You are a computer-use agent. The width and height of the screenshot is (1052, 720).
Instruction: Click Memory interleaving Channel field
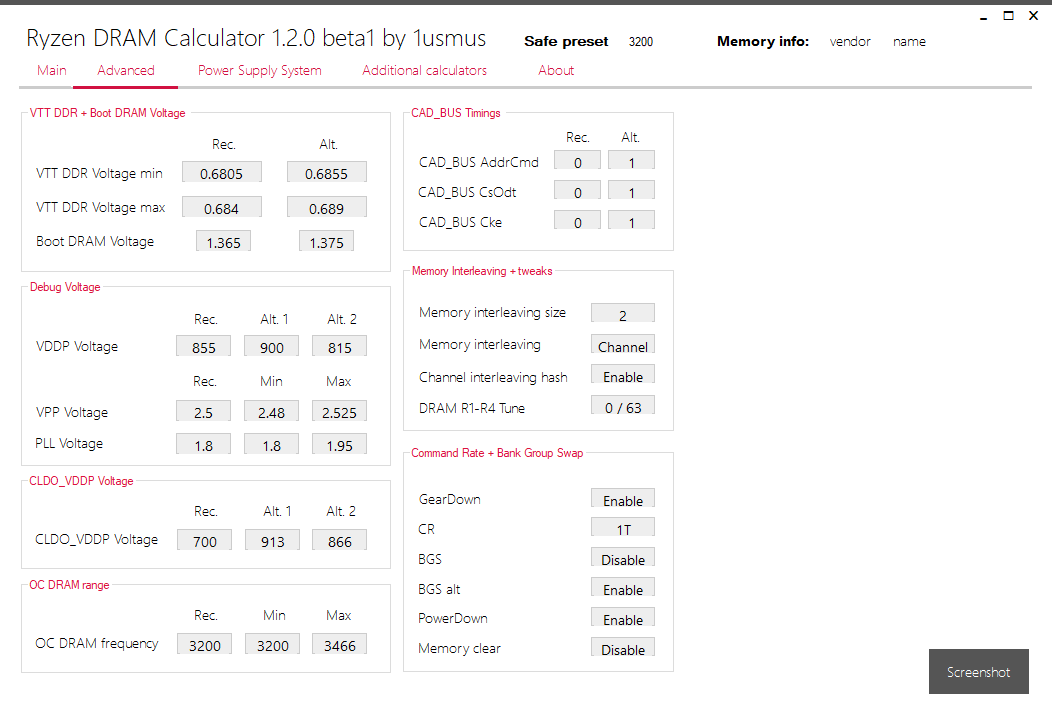click(x=623, y=346)
